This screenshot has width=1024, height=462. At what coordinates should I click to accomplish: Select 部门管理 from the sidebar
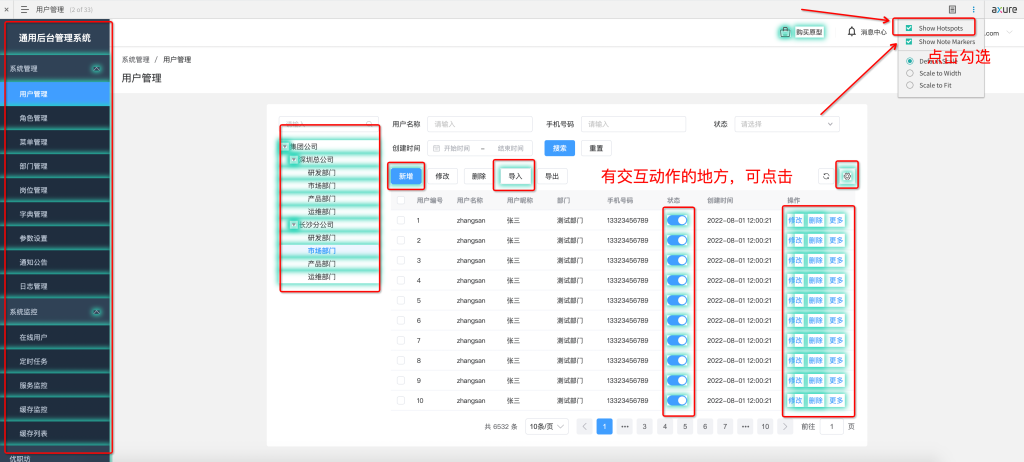[34, 166]
